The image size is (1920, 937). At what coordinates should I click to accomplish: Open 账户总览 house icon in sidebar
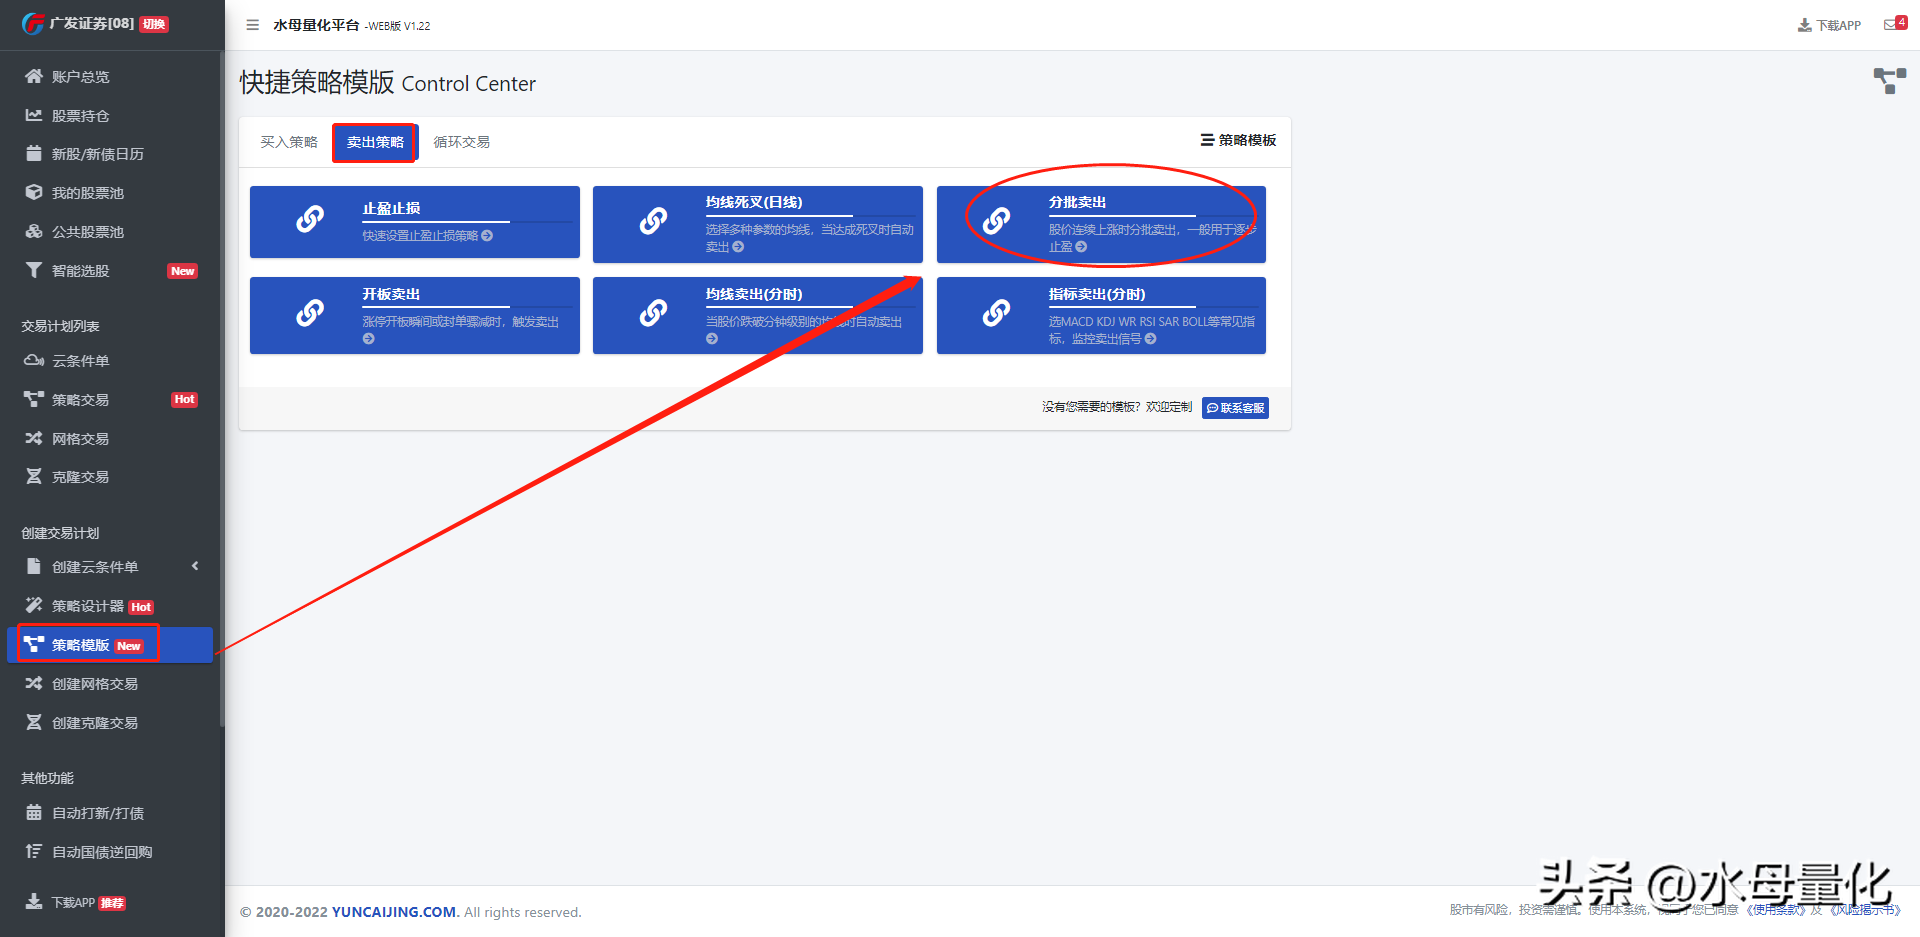click(34, 76)
